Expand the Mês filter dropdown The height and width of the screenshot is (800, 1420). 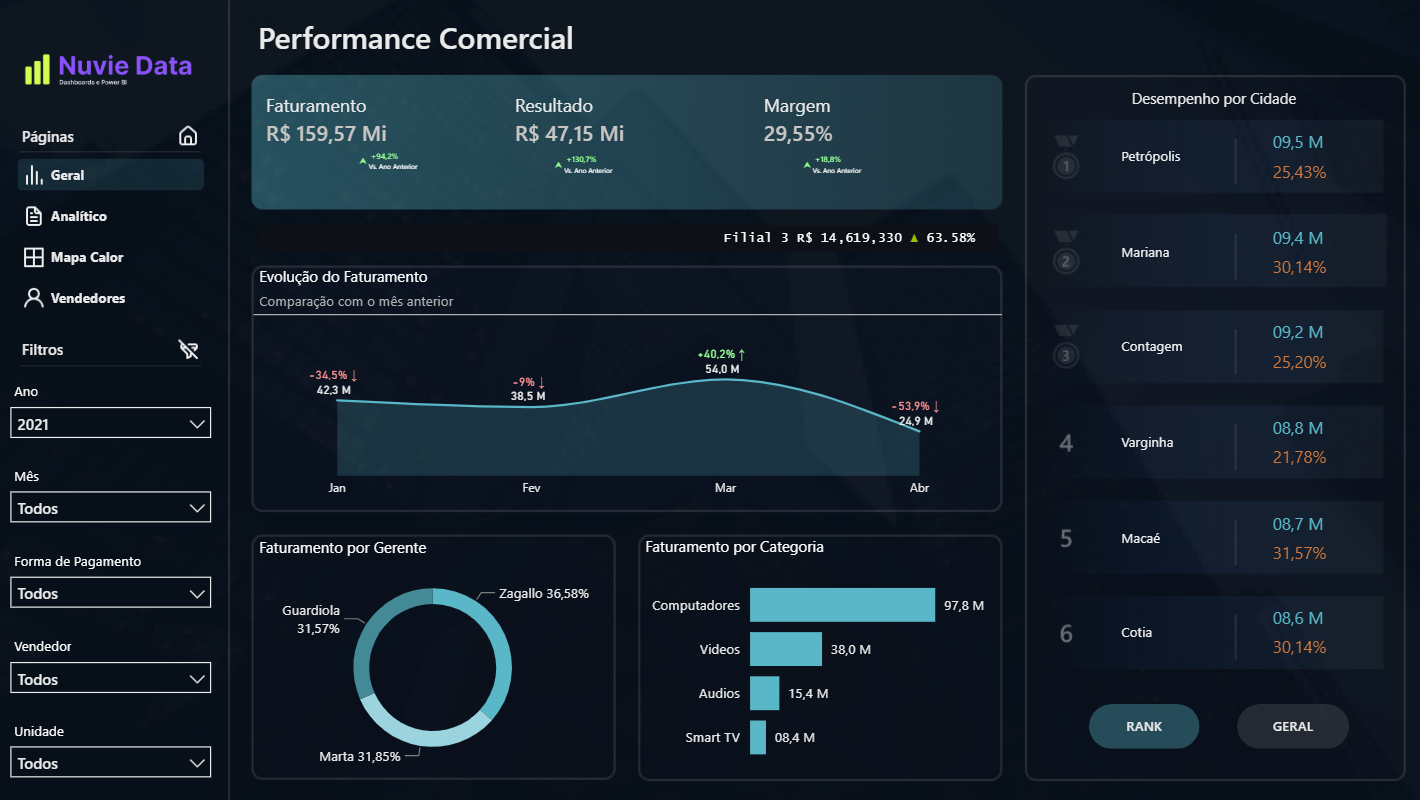[111, 507]
